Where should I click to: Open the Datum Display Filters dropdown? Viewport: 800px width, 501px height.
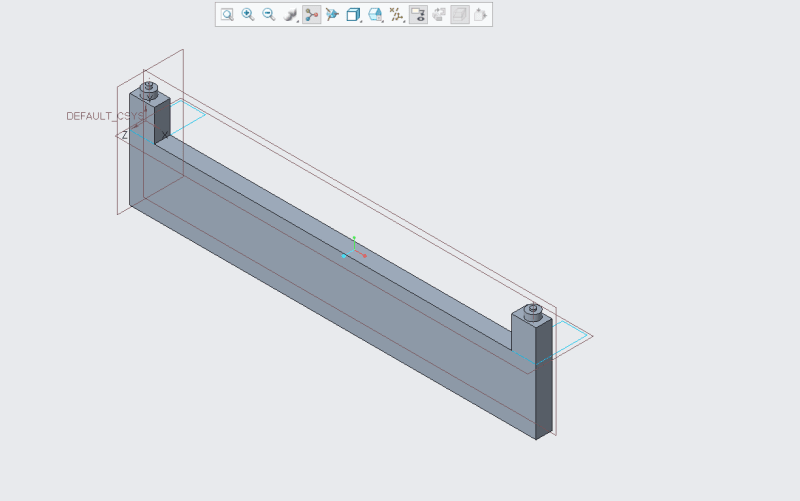(x=396, y=15)
